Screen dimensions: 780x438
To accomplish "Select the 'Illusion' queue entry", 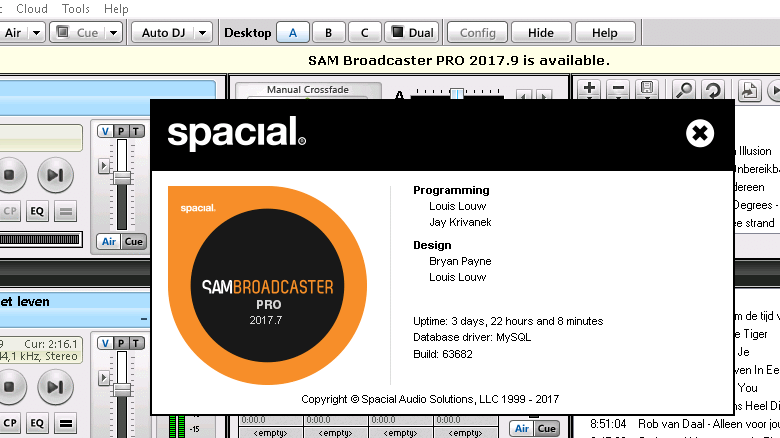I will (x=755, y=151).
